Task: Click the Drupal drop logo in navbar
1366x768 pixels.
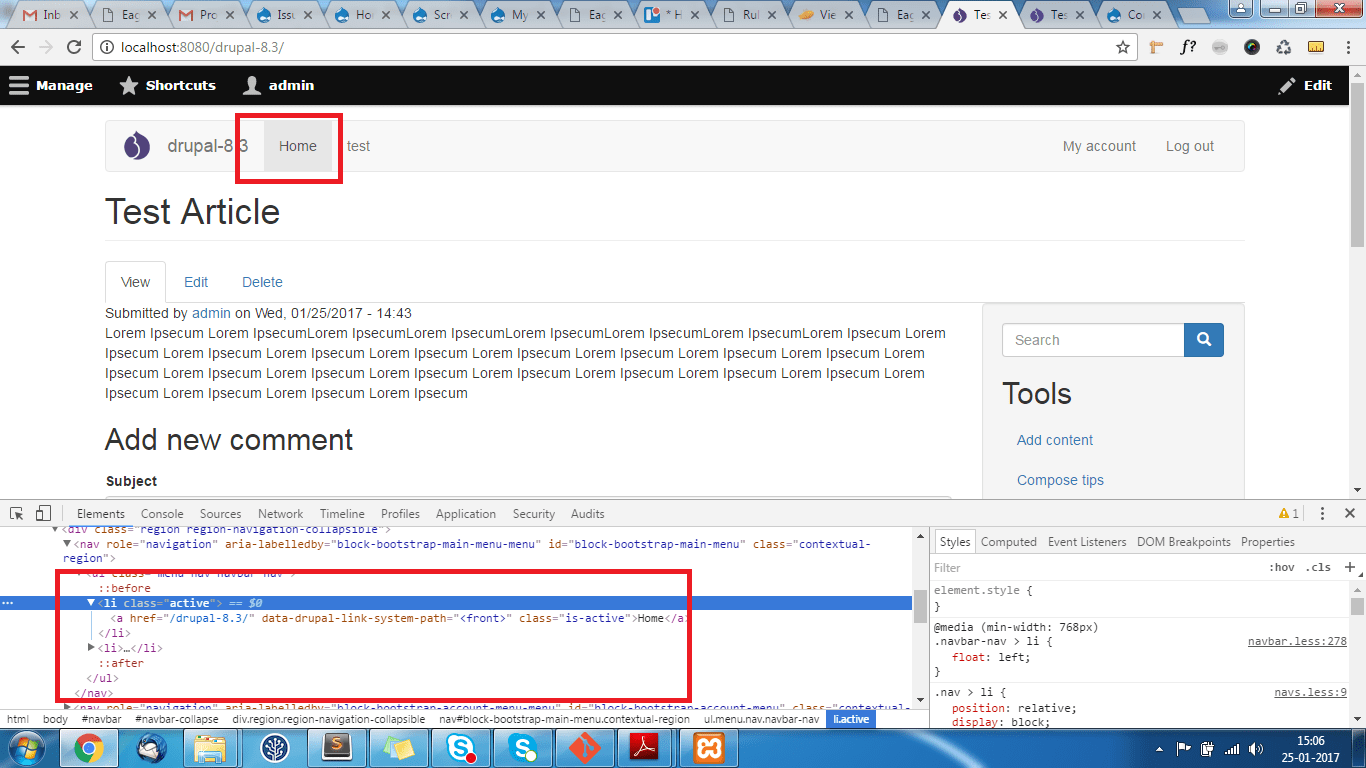Action: [x=137, y=146]
